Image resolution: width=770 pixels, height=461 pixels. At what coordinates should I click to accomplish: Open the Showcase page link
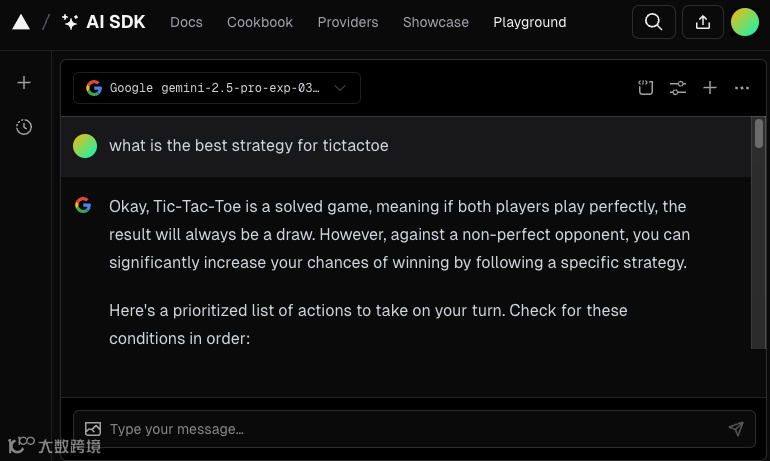coord(436,22)
